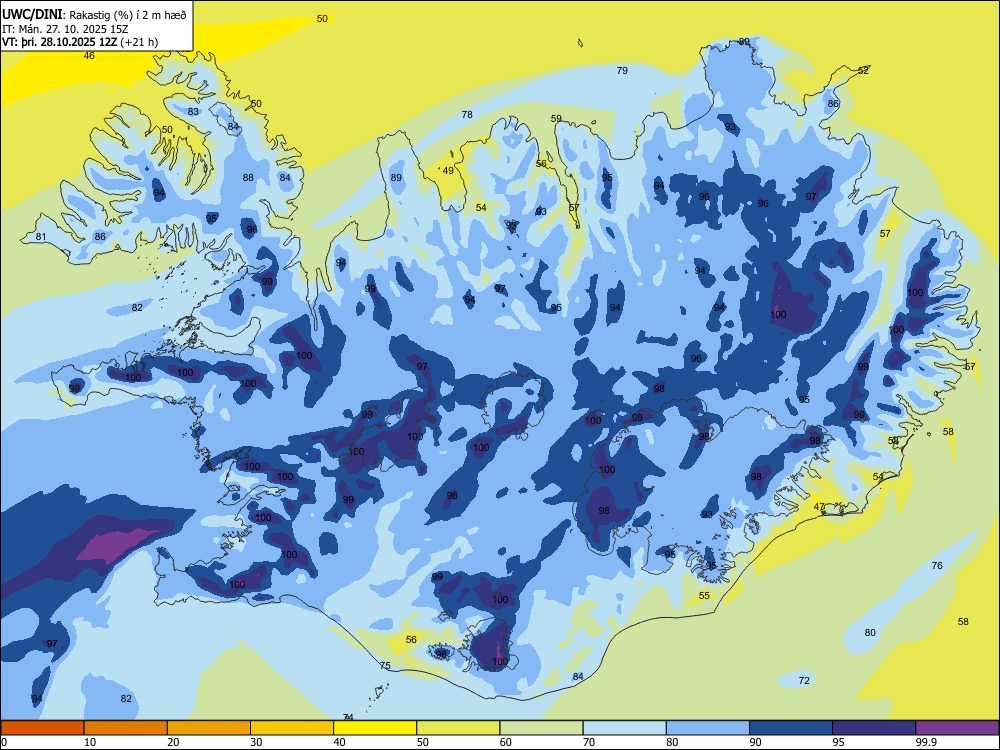This screenshot has width=1000, height=750.
Task: Click the dark orange 0–10 legend swatch
Action: point(42,728)
